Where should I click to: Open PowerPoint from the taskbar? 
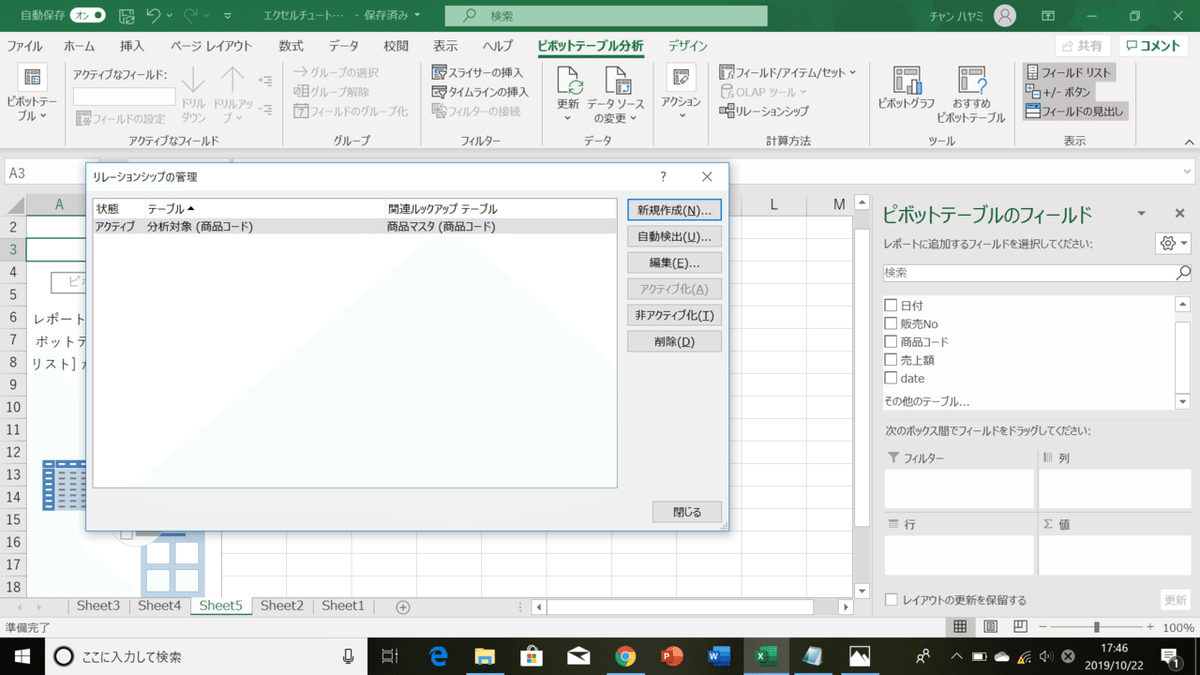point(672,656)
